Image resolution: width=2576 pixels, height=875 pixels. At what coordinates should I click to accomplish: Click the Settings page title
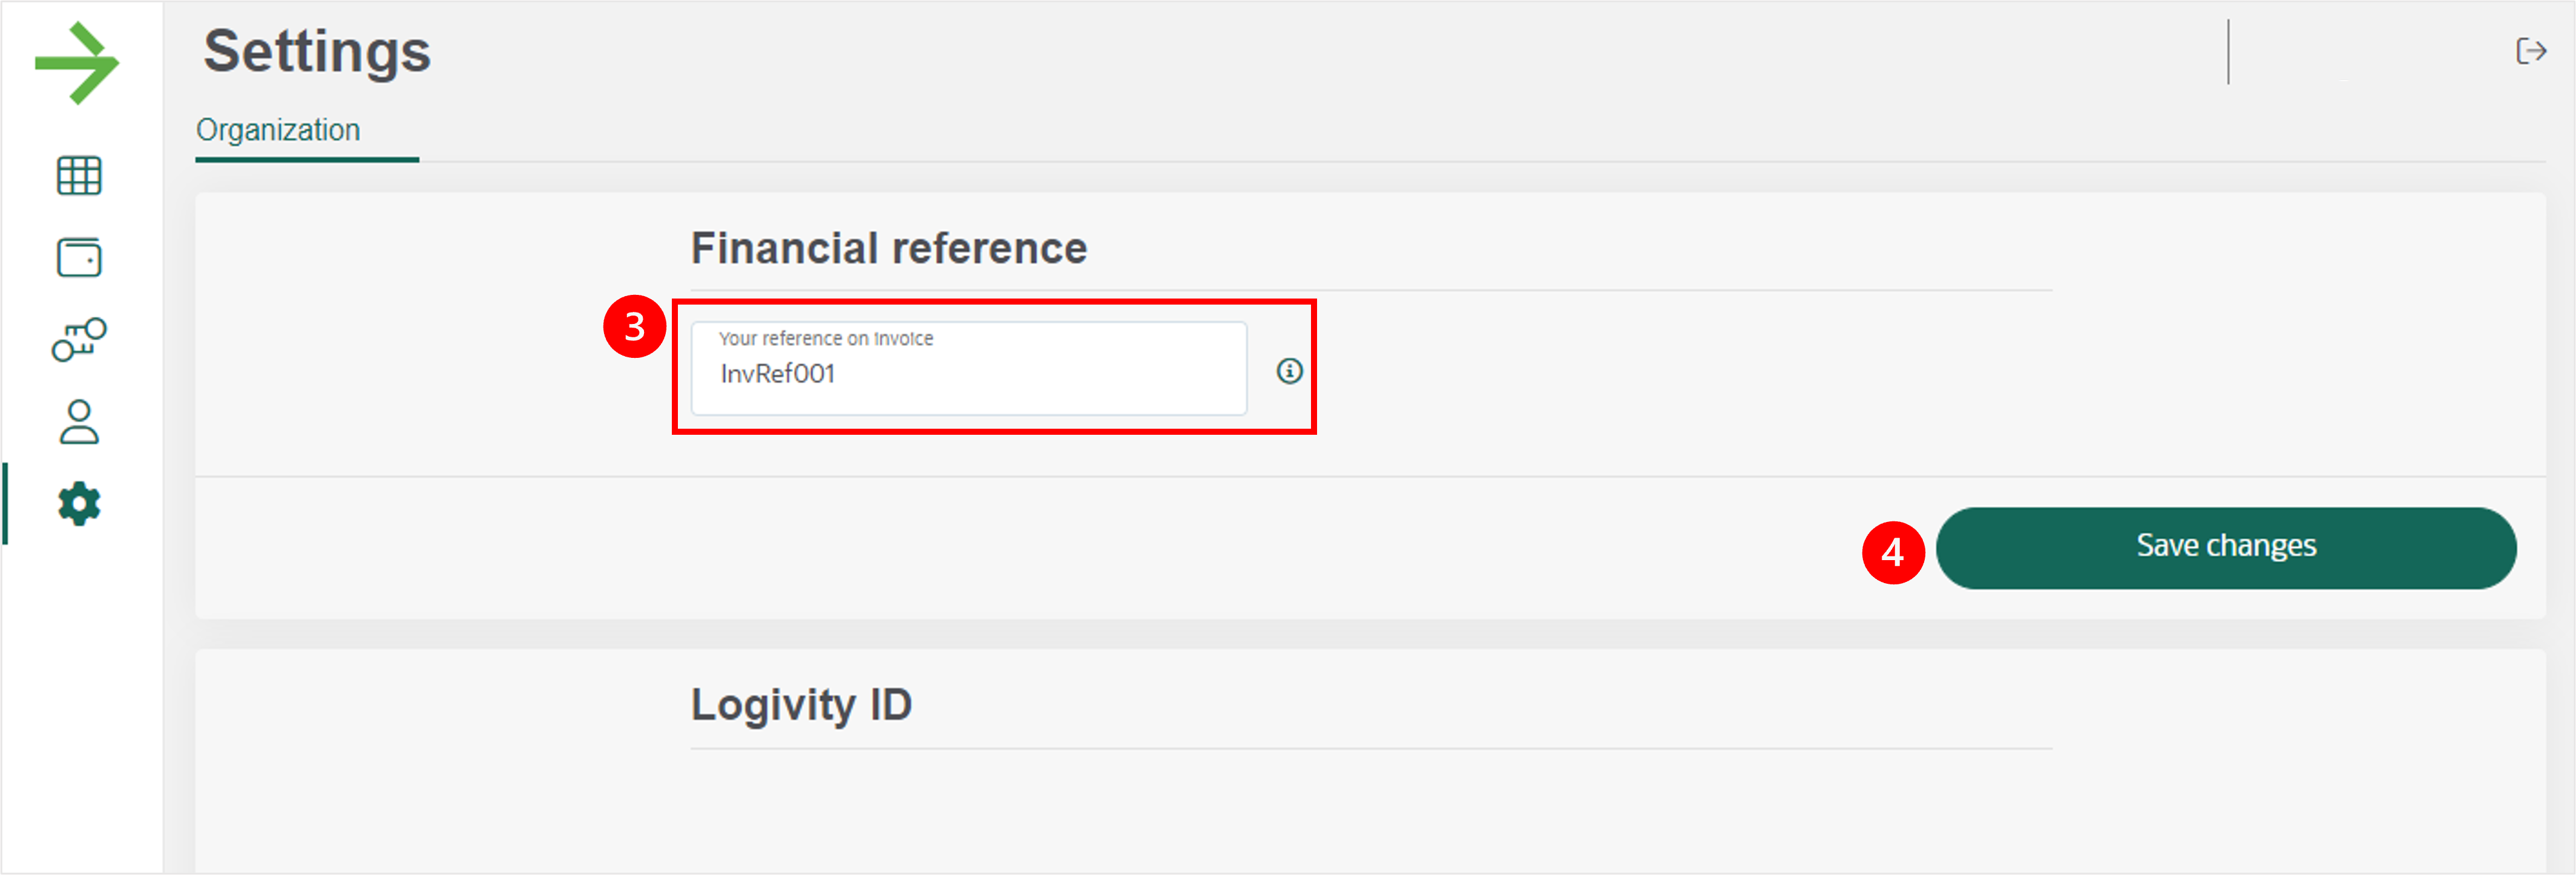click(x=317, y=51)
